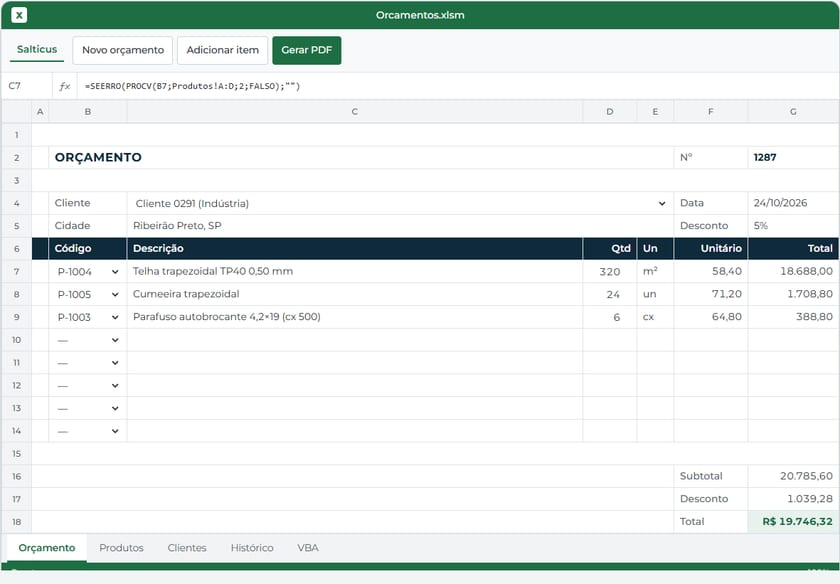The image size is (840, 584).
Task: Click the quantity 320 cell
Action: click(x=610, y=272)
